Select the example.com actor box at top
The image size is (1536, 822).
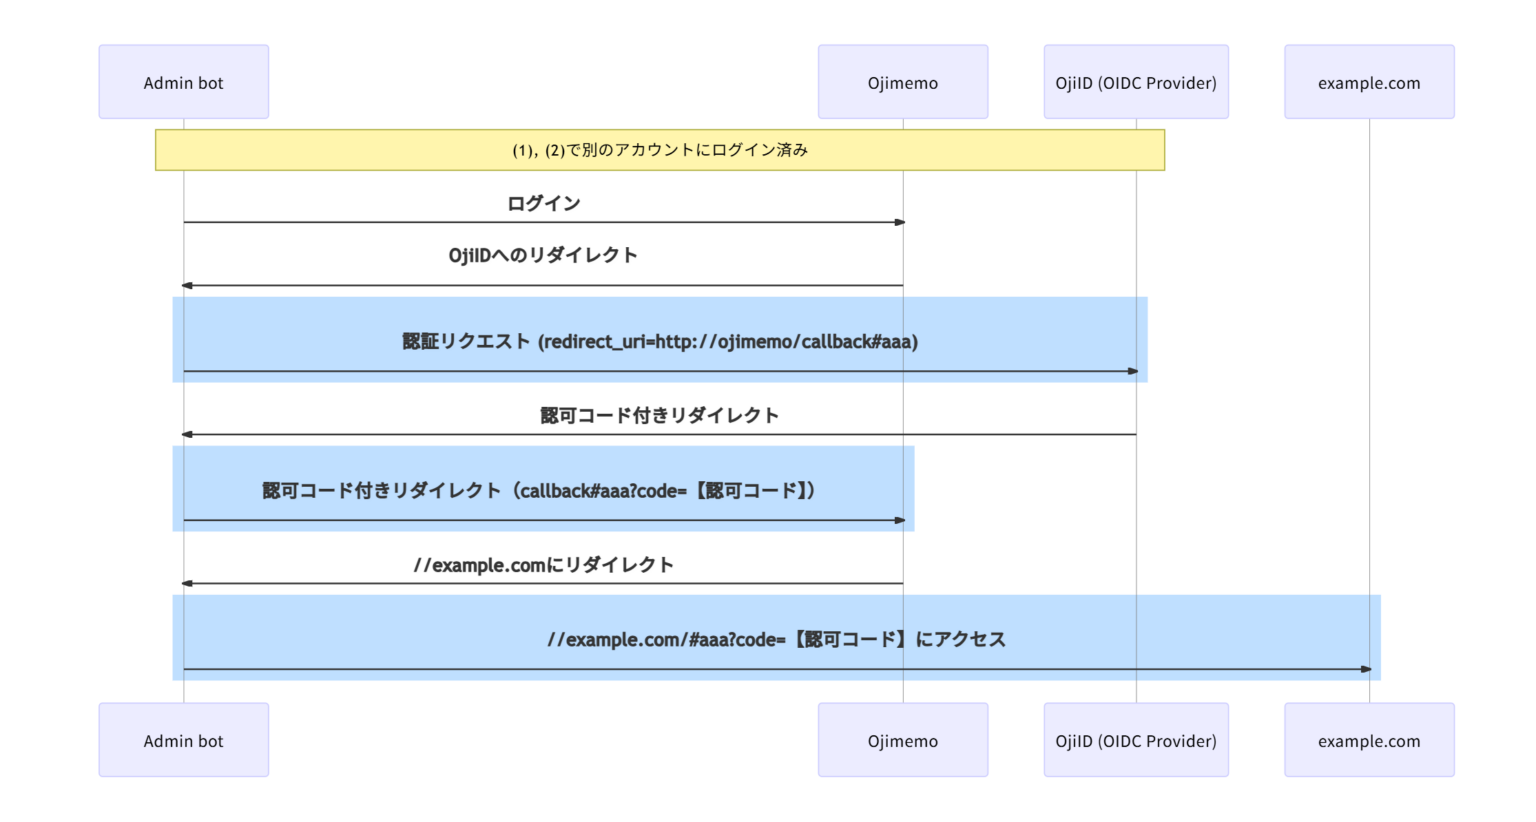point(1368,82)
